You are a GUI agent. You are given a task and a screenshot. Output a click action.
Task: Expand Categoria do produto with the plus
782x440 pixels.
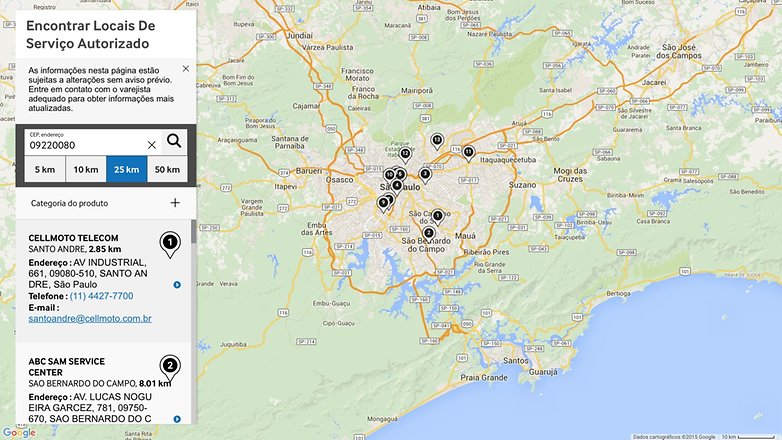coord(175,203)
